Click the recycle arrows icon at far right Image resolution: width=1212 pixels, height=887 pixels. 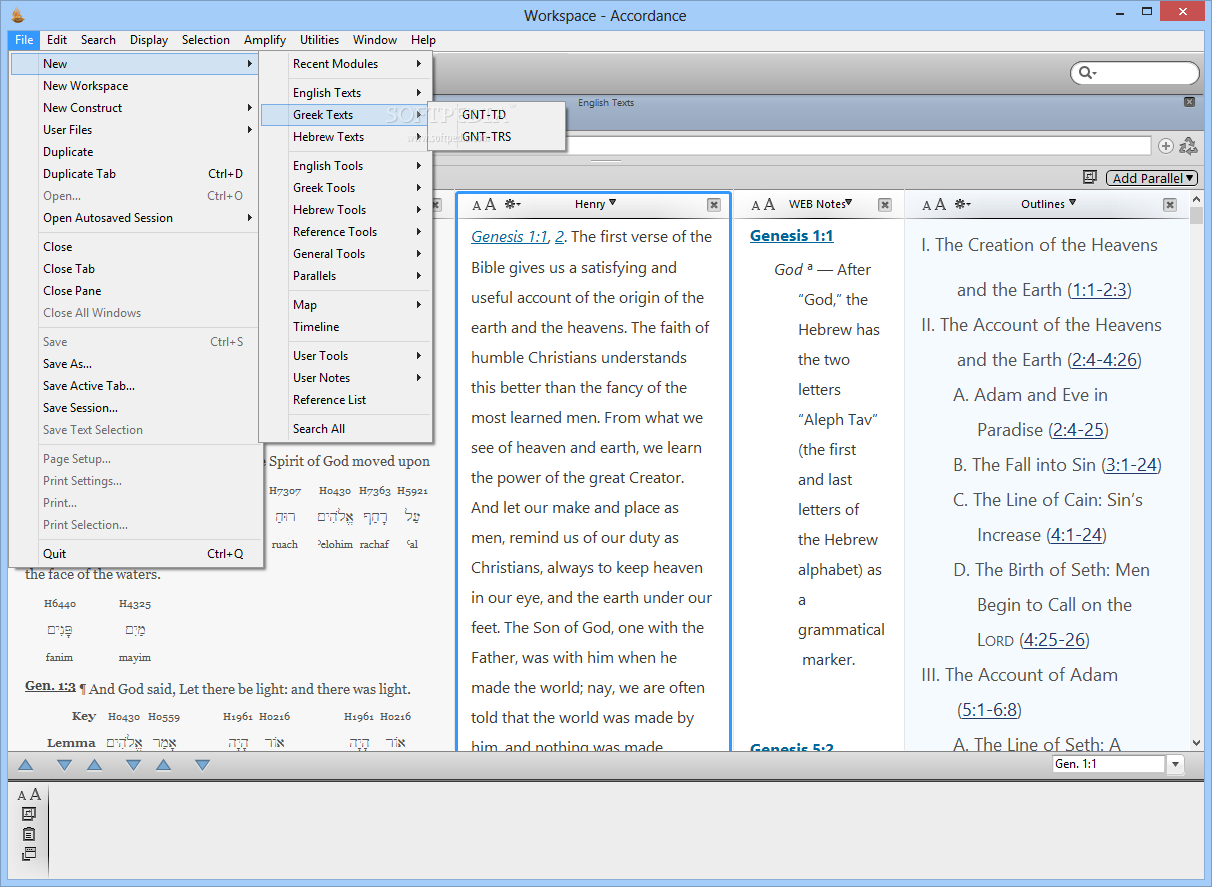click(1188, 146)
